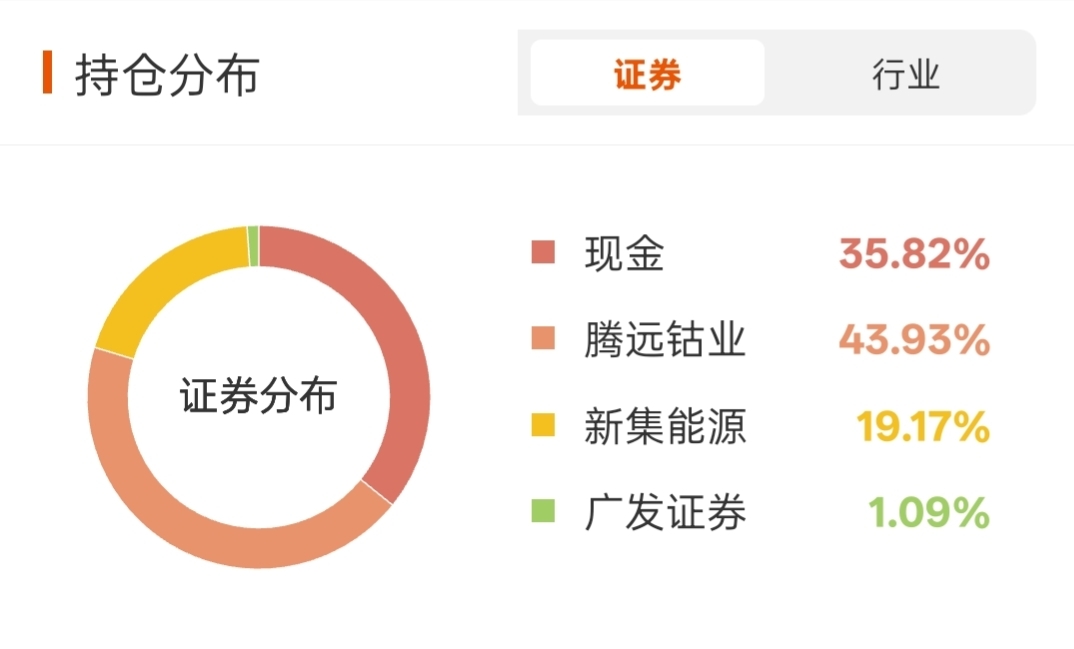The height and width of the screenshot is (649, 1074).
Task: Switch to the 证券 tab
Action: 647,73
